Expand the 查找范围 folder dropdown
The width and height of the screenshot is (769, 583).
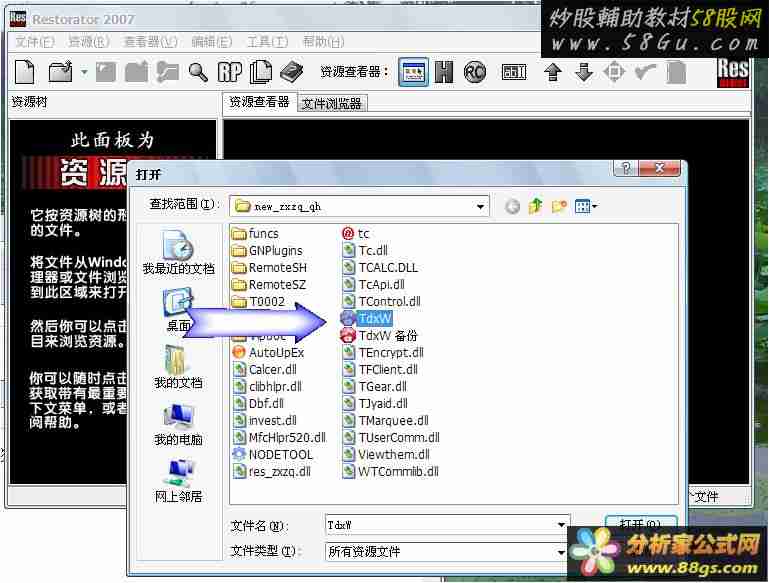click(x=480, y=206)
